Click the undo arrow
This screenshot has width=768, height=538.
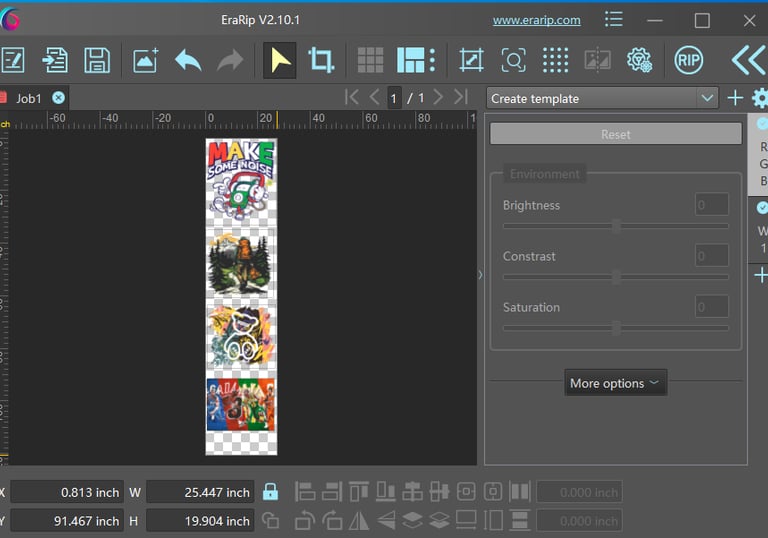coord(188,60)
